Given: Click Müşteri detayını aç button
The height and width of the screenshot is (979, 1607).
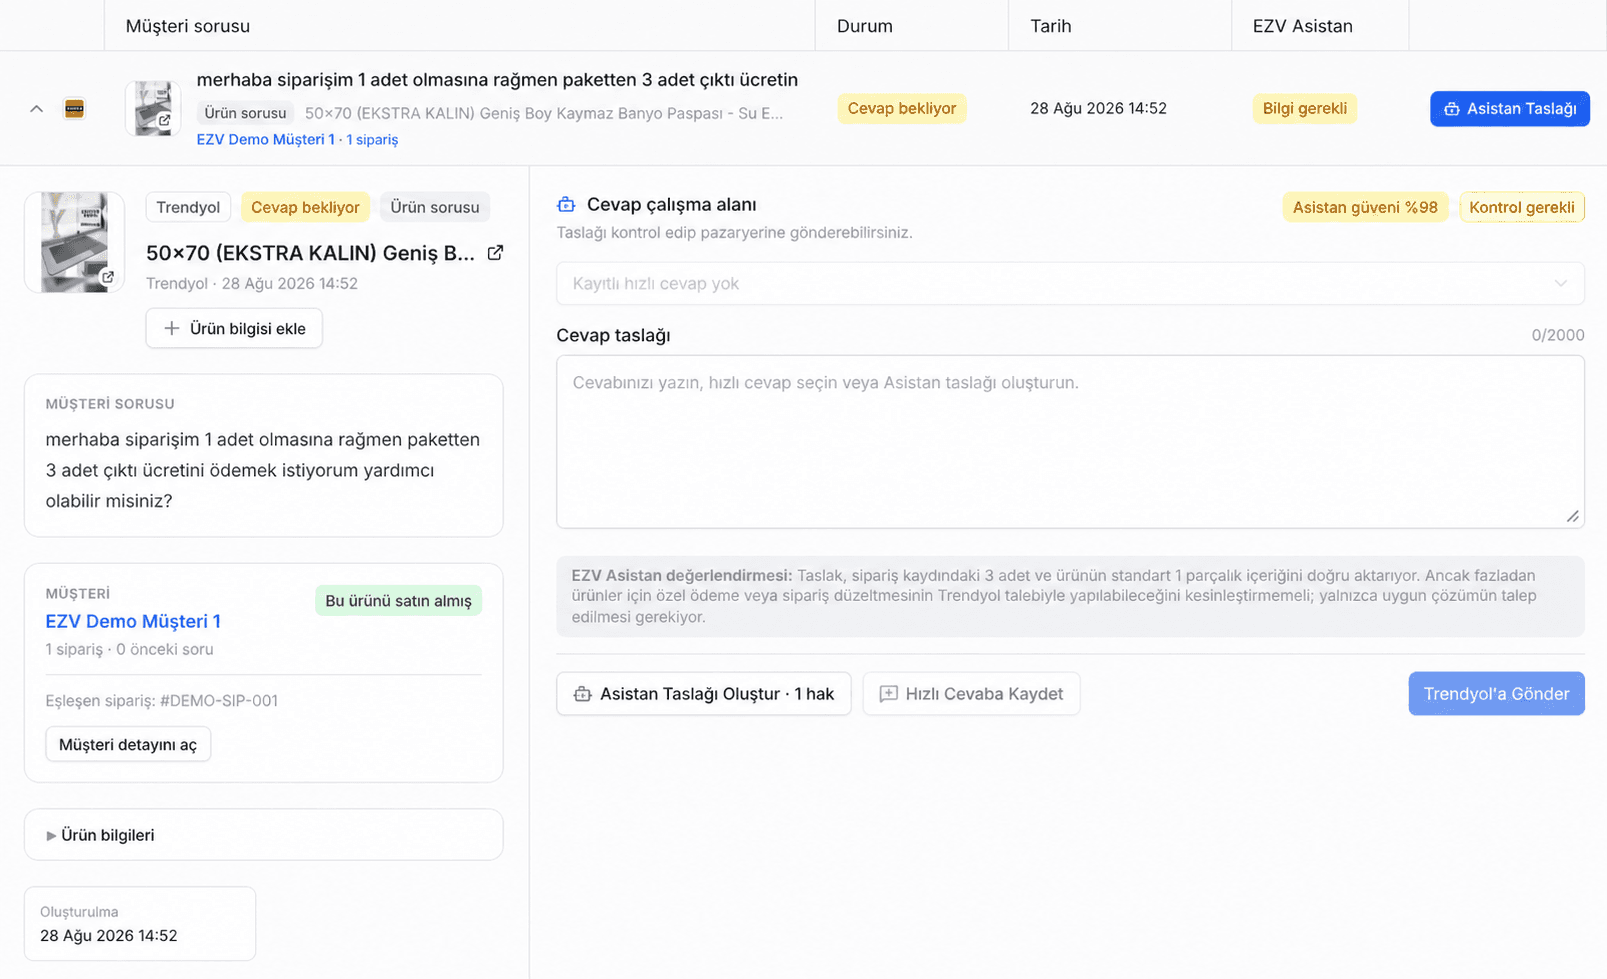Looking at the screenshot, I should coord(128,744).
